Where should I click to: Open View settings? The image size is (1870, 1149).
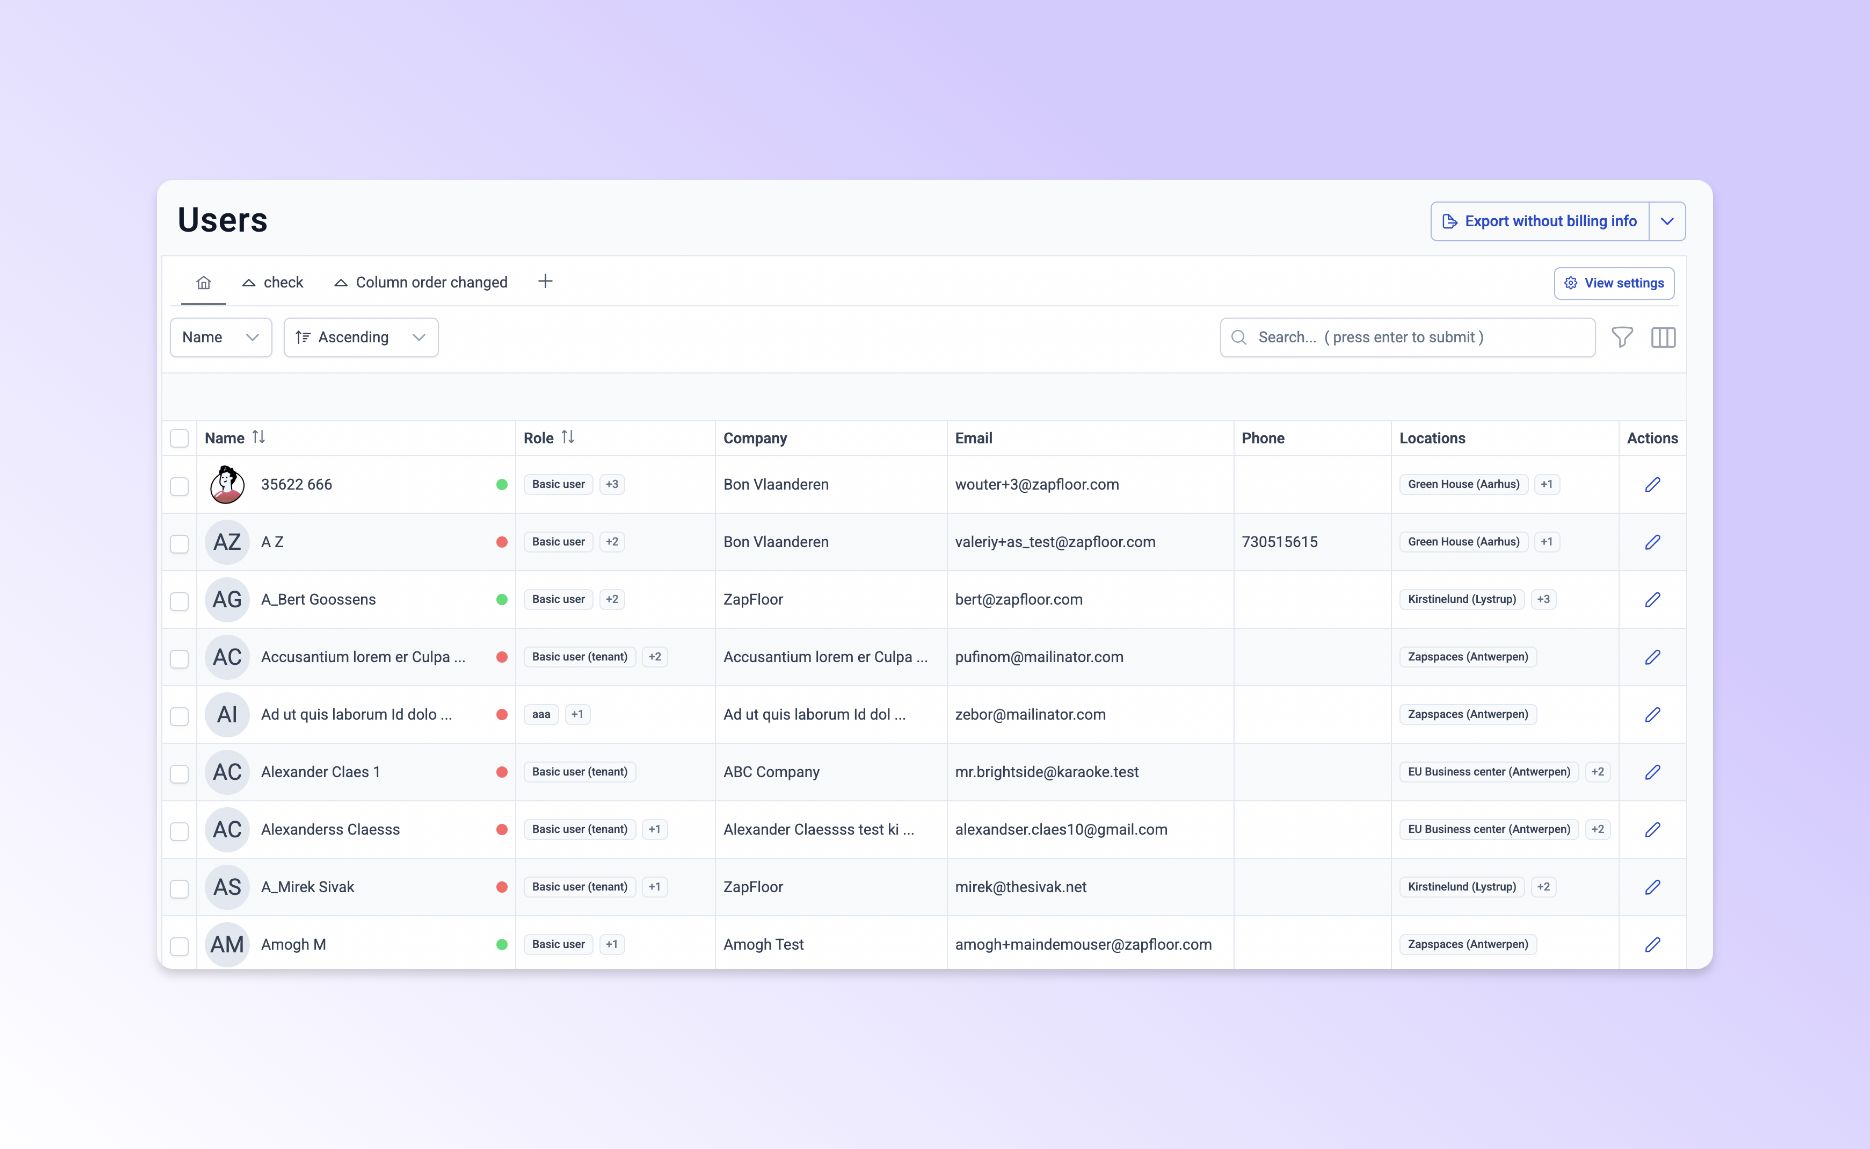[1614, 283]
